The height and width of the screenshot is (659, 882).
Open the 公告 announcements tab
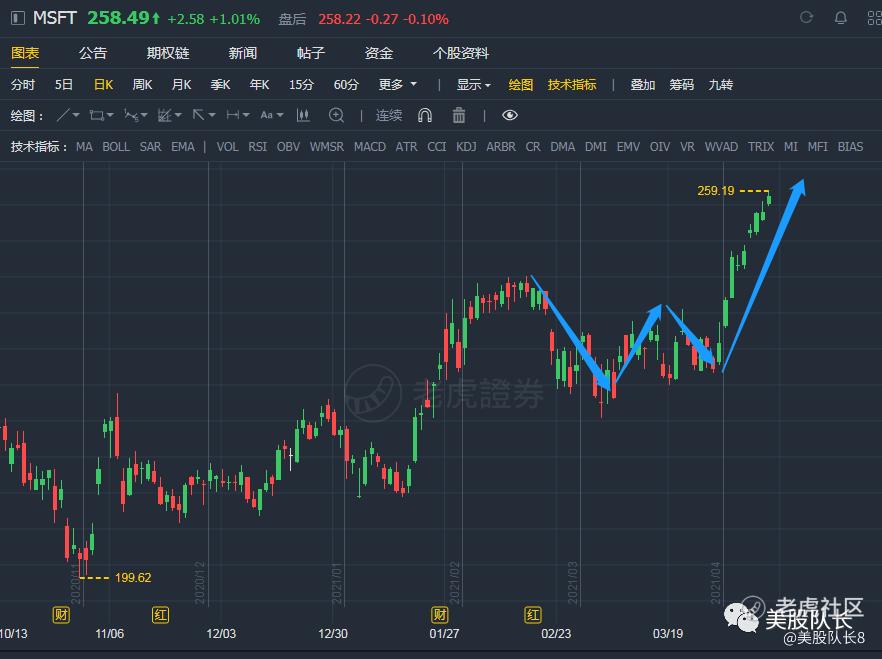(x=93, y=53)
